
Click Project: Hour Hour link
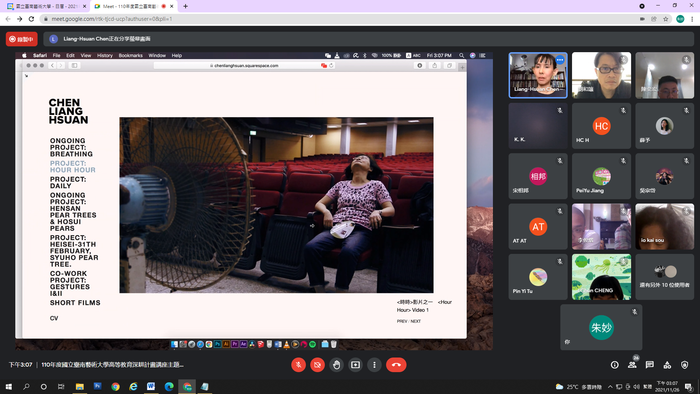point(73,166)
